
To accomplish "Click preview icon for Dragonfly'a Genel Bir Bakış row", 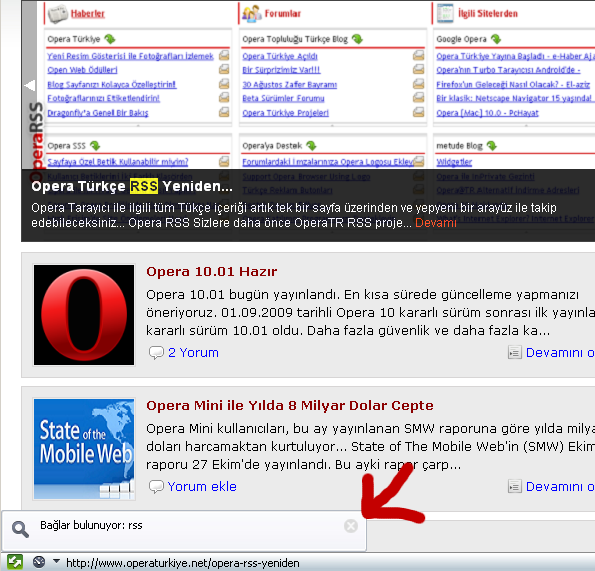I will tap(224, 112).
